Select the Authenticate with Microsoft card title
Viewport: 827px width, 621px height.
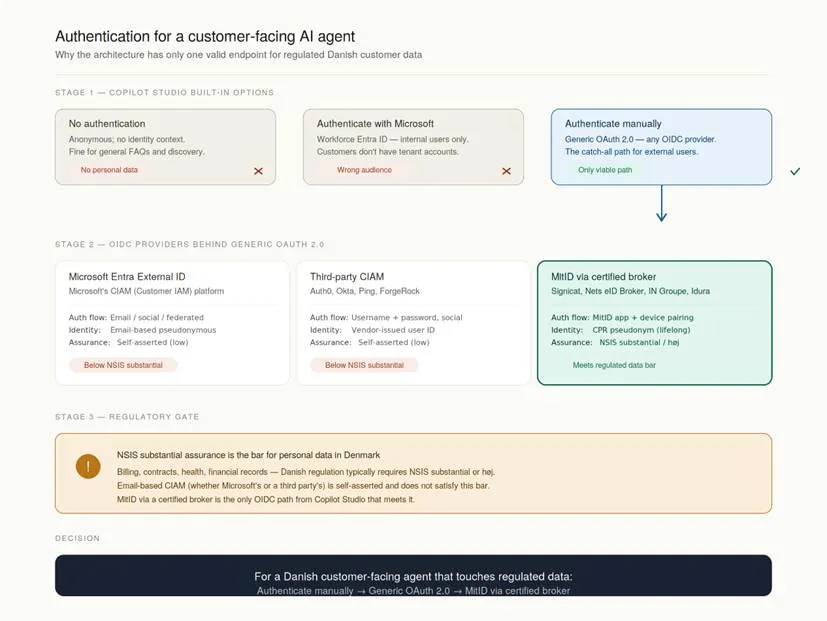click(375, 123)
